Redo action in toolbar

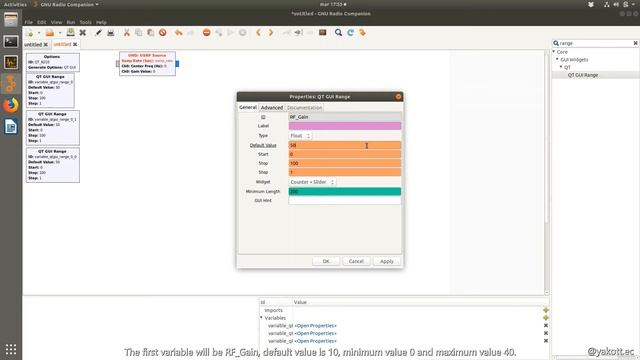pos(191,33)
